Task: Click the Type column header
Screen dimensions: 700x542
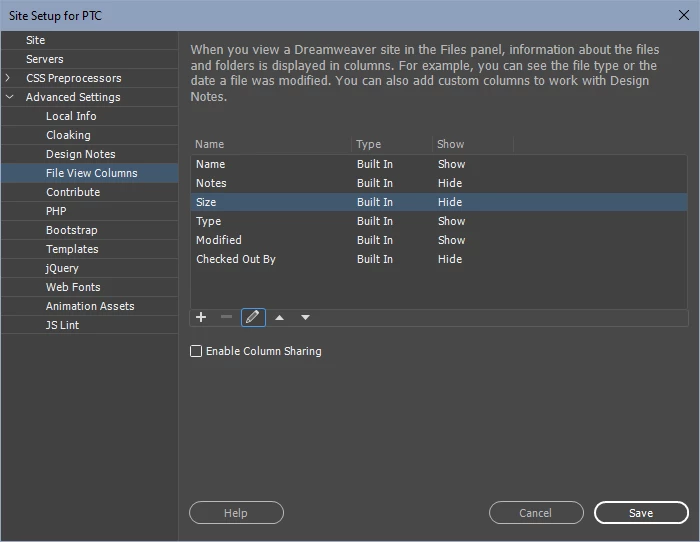Action: (x=392, y=144)
